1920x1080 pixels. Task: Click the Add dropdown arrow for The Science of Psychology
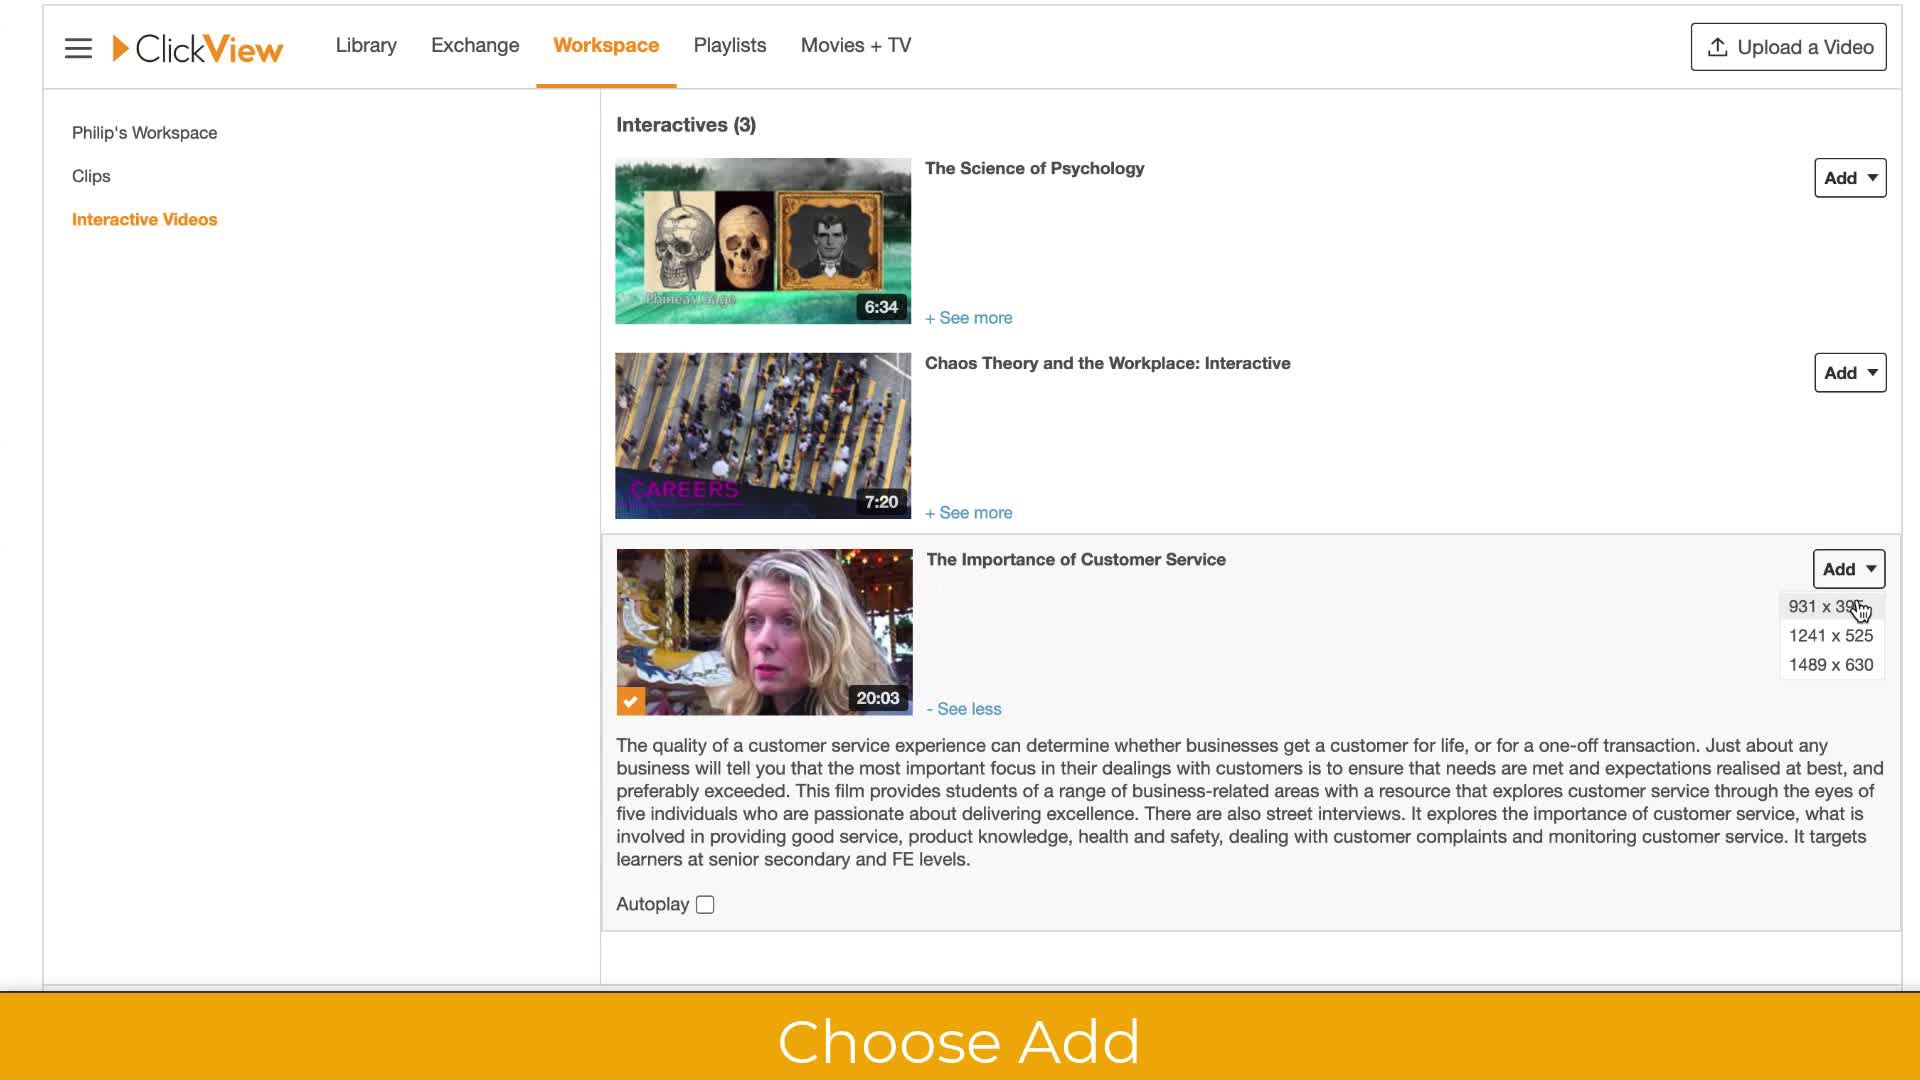(1869, 178)
